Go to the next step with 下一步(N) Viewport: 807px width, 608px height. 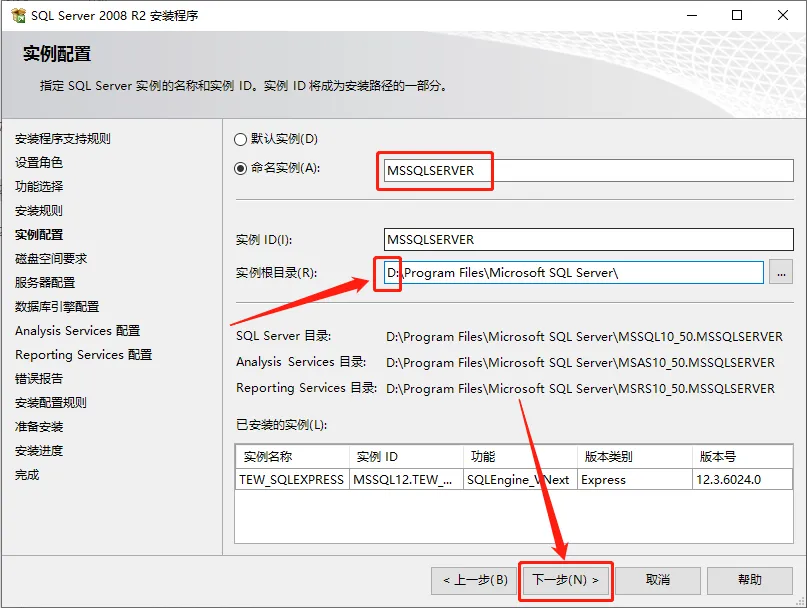566,580
